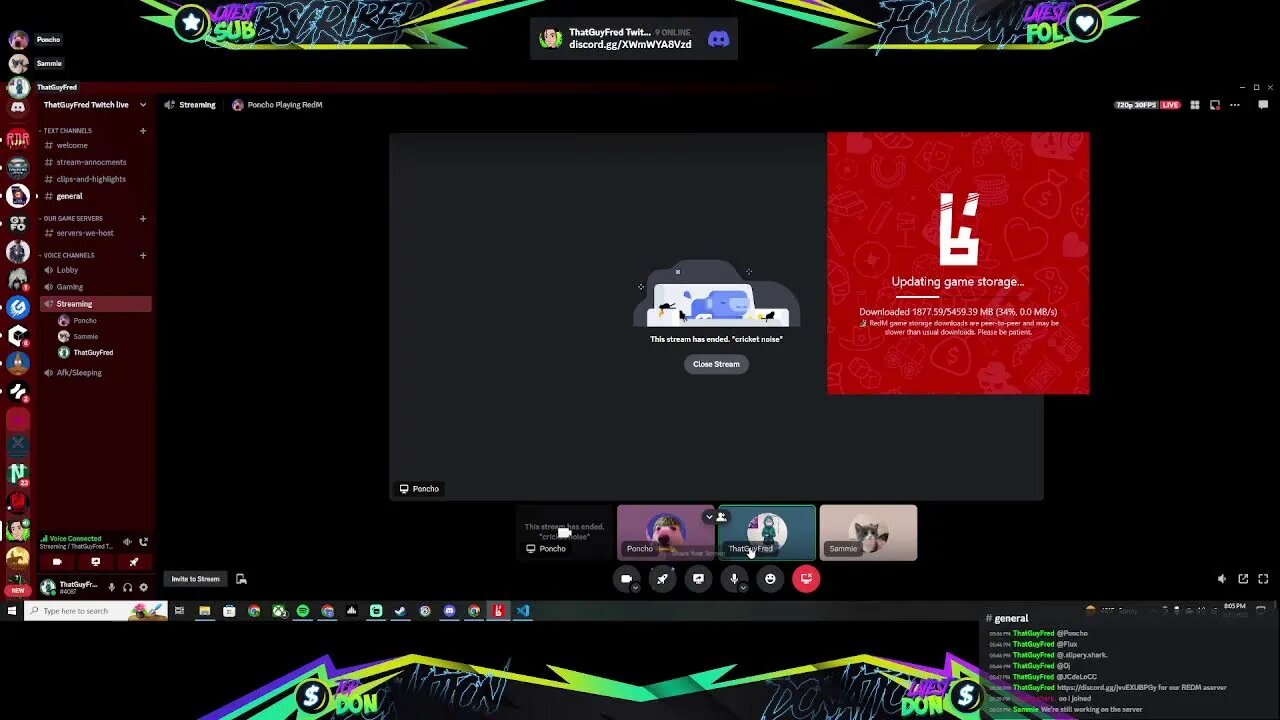
Task: Open Discord direct messages home icon
Action: pyautogui.click(x=18, y=106)
